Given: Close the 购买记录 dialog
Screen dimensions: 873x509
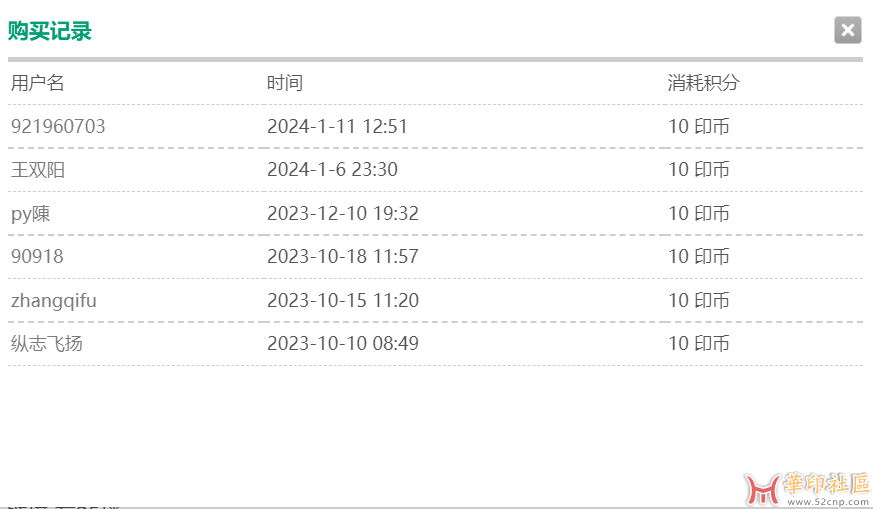Looking at the screenshot, I should tap(847, 30).
